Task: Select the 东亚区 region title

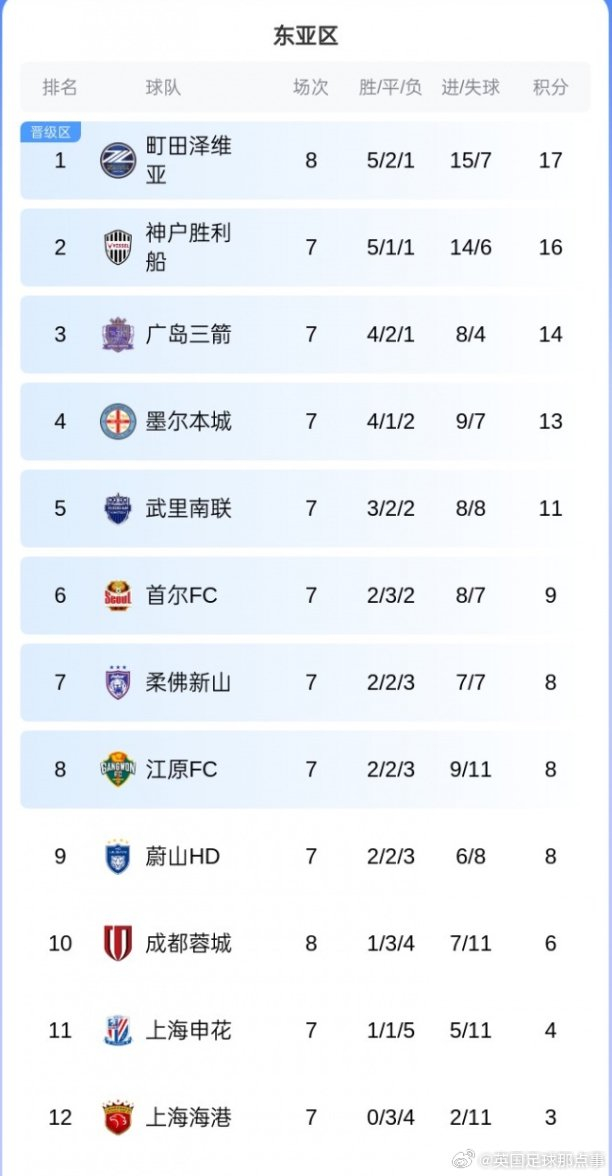Action: click(x=306, y=36)
